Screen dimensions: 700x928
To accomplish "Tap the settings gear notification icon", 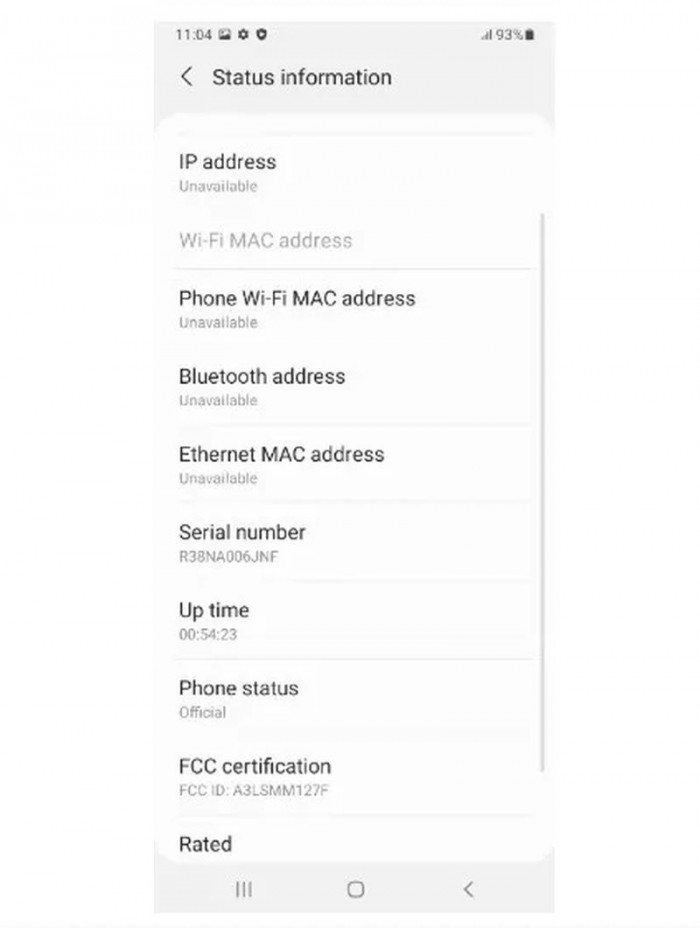I will pos(243,34).
